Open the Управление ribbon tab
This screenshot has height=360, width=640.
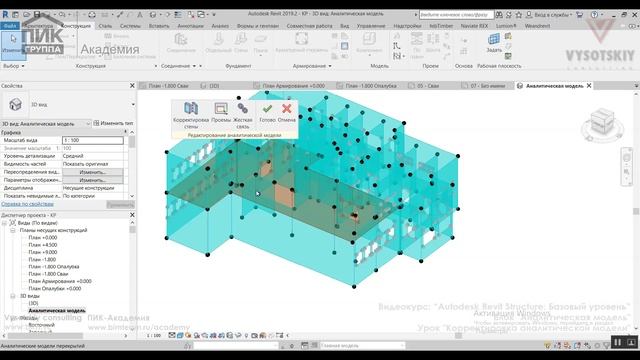(x=371, y=26)
